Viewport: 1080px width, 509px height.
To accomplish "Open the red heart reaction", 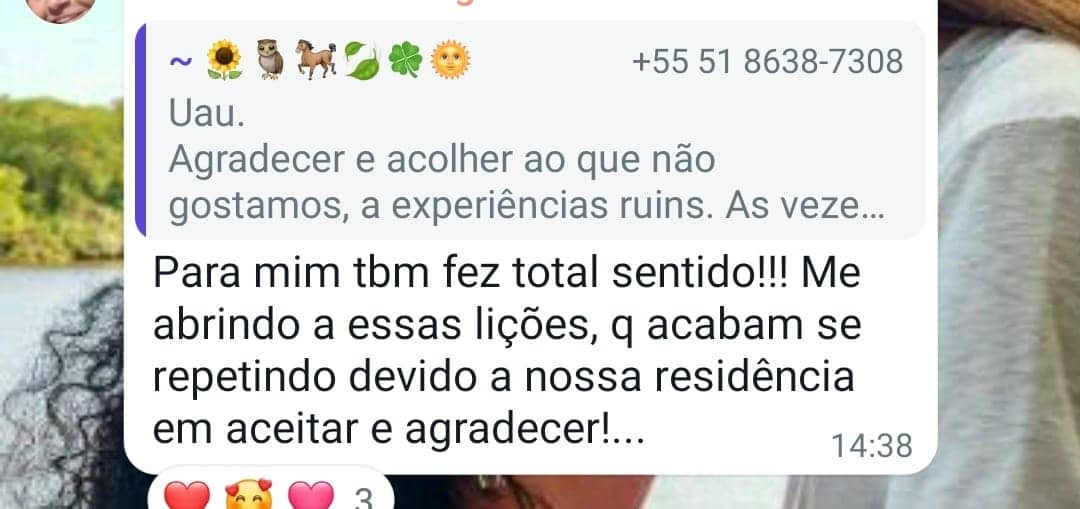I will click(x=187, y=495).
